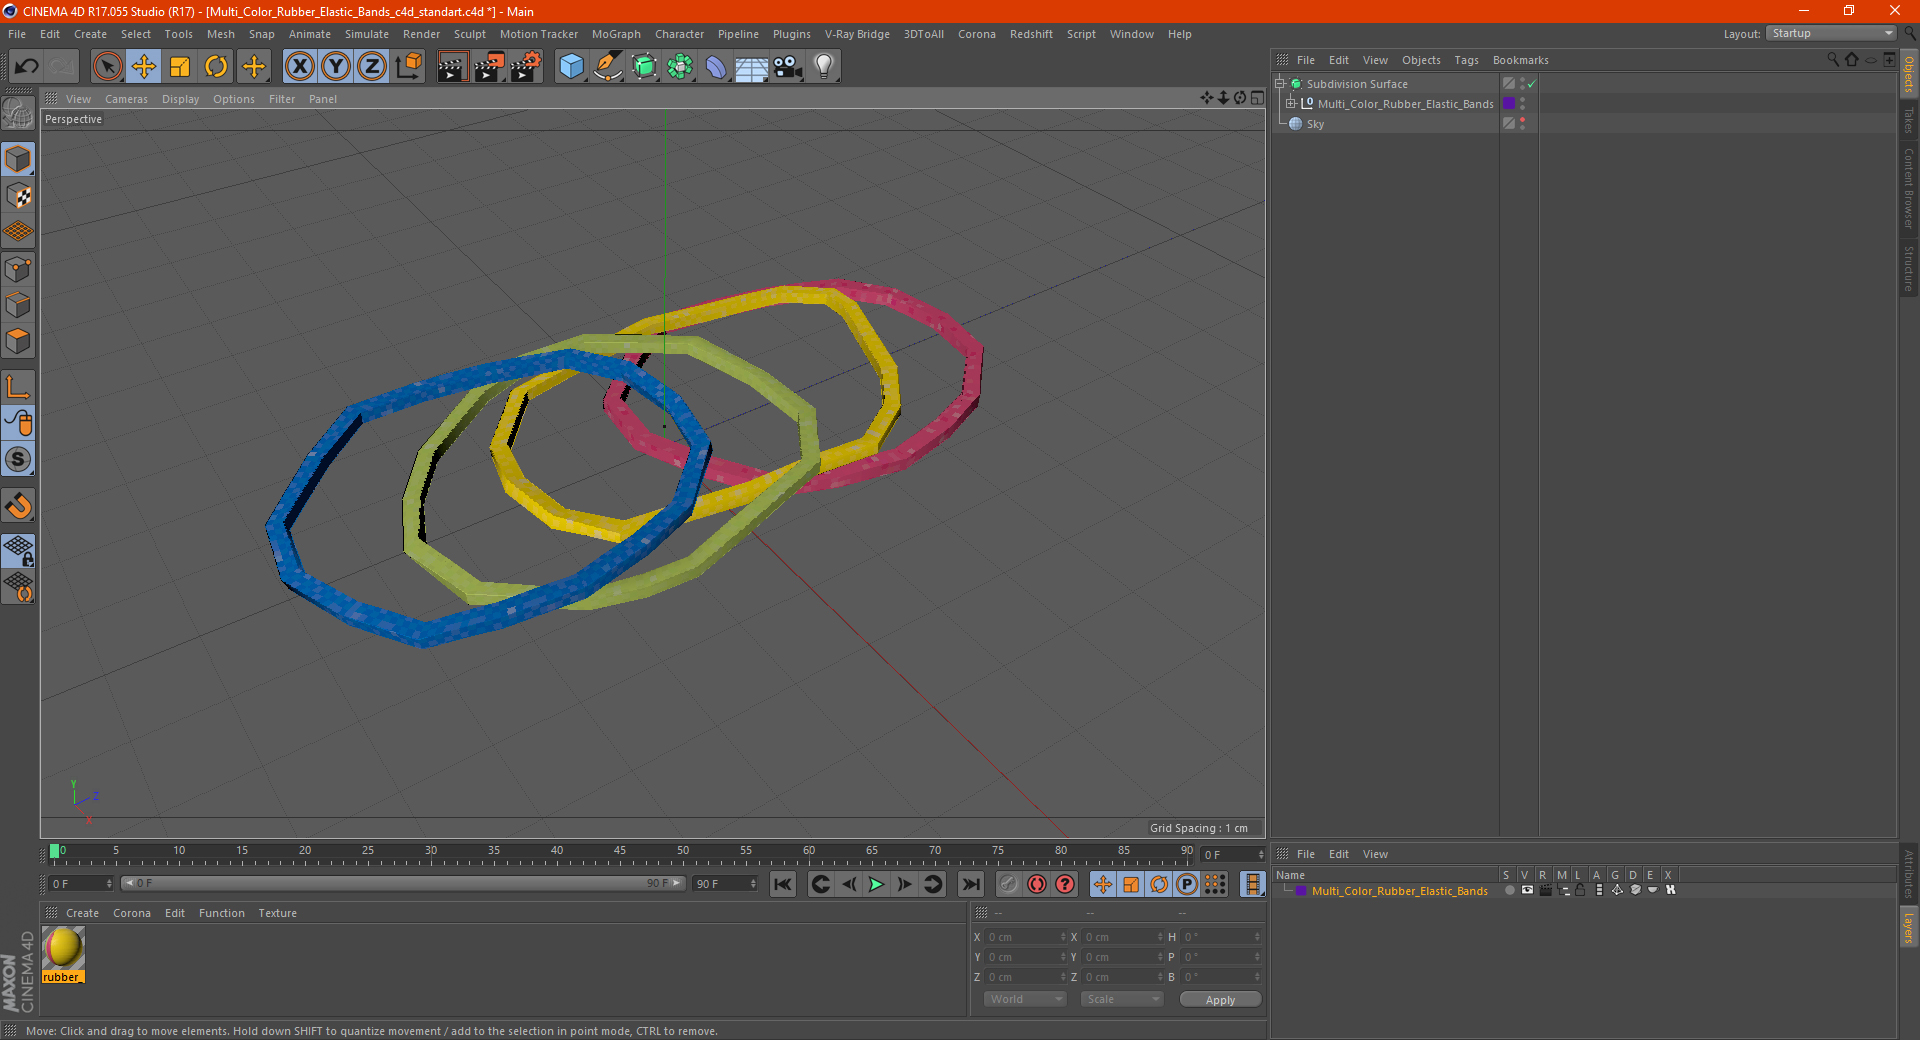Viewport: 1920px width, 1040px height.
Task: Click the X position field
Action: pos(1024,937)
